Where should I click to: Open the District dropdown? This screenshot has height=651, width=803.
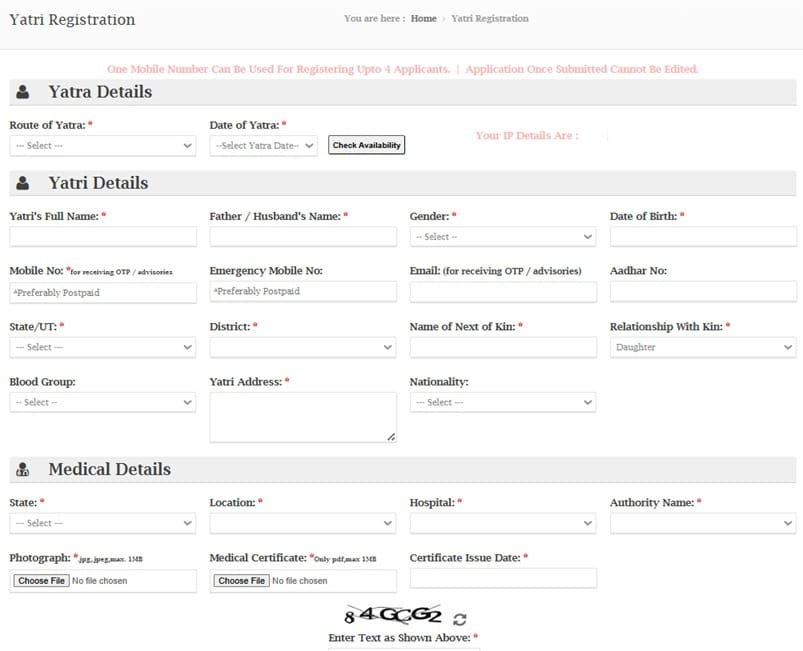pyautogui.click(x=303, y=347)
